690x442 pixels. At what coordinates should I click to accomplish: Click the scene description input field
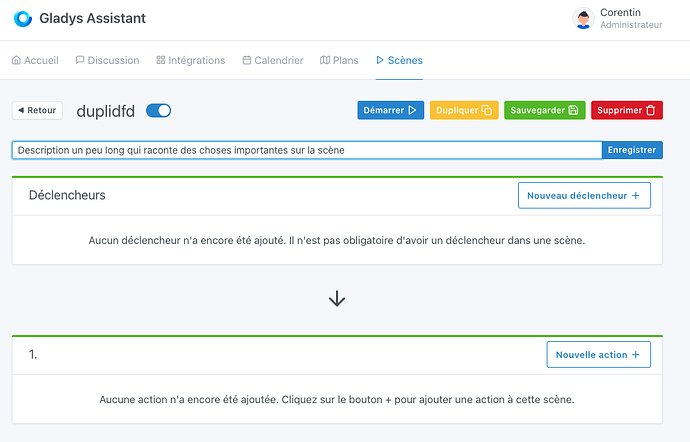pyautogui.click(x=307, y=150)
